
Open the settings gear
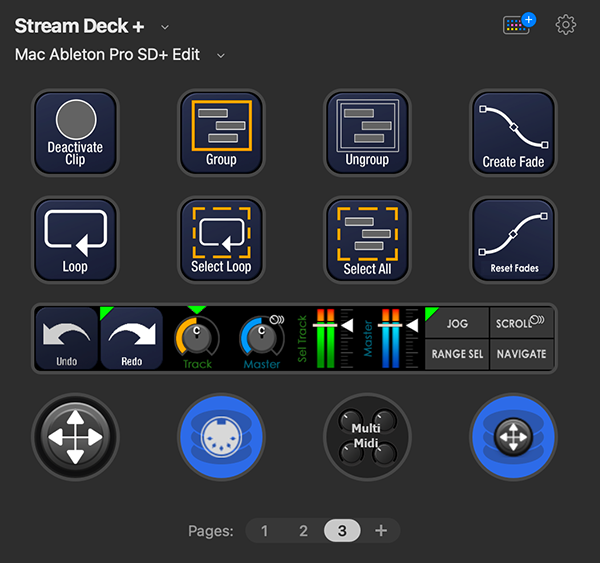point(566,25)
